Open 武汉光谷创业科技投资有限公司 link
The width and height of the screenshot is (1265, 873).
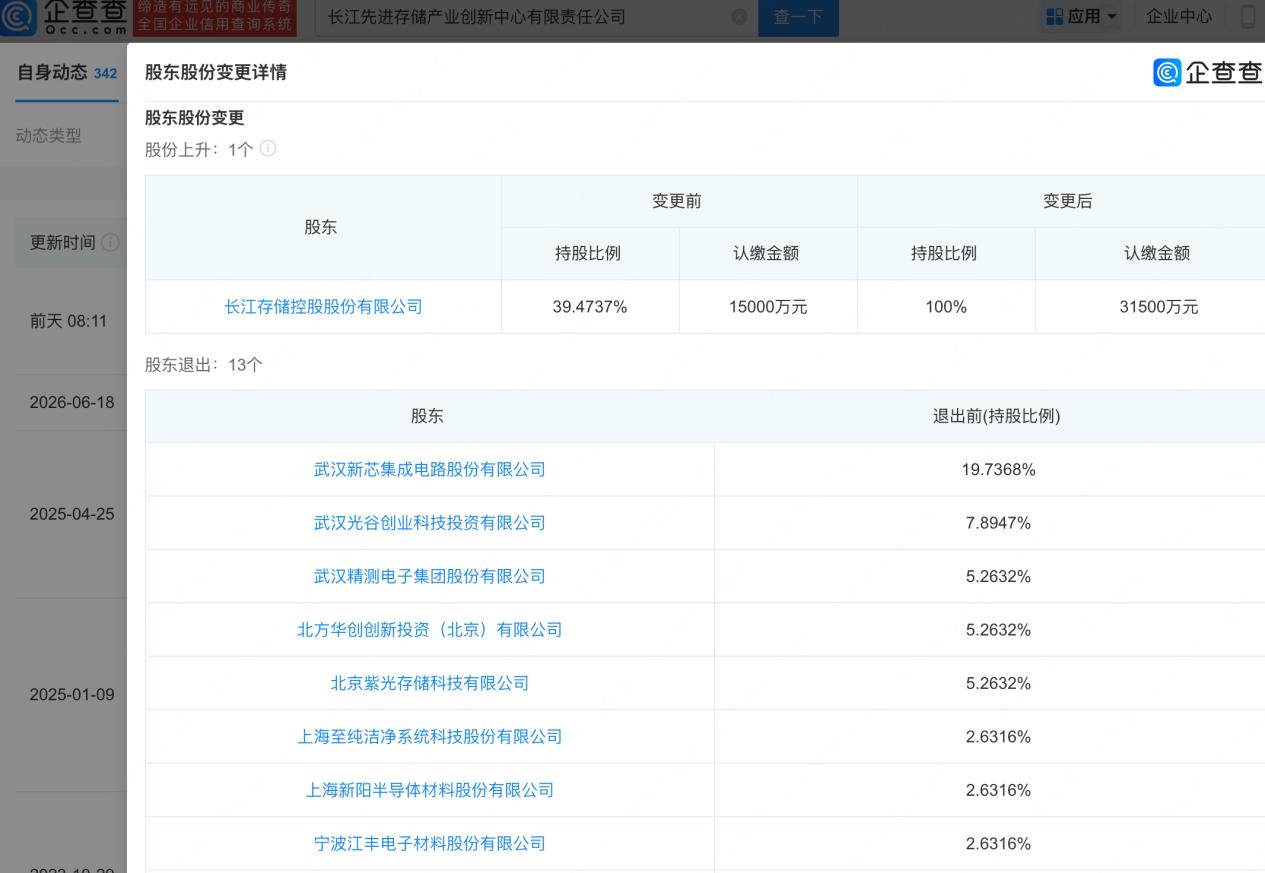click(x=430, y=523)
